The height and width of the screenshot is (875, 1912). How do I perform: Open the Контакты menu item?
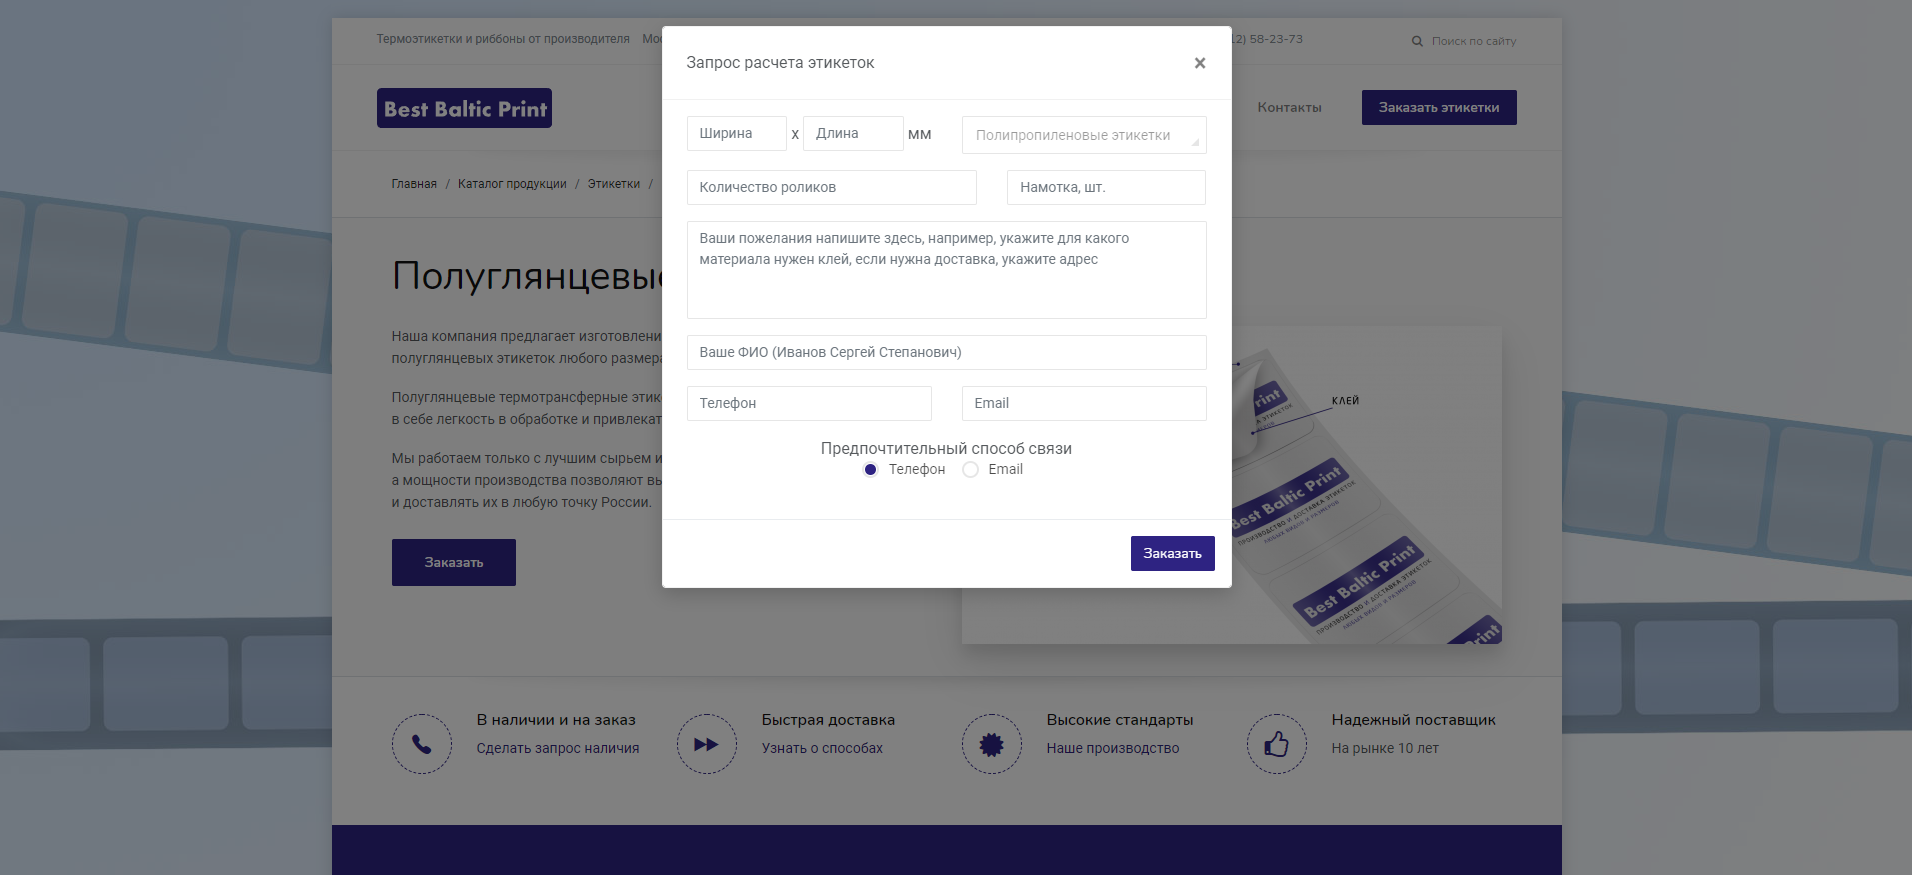1289,107
